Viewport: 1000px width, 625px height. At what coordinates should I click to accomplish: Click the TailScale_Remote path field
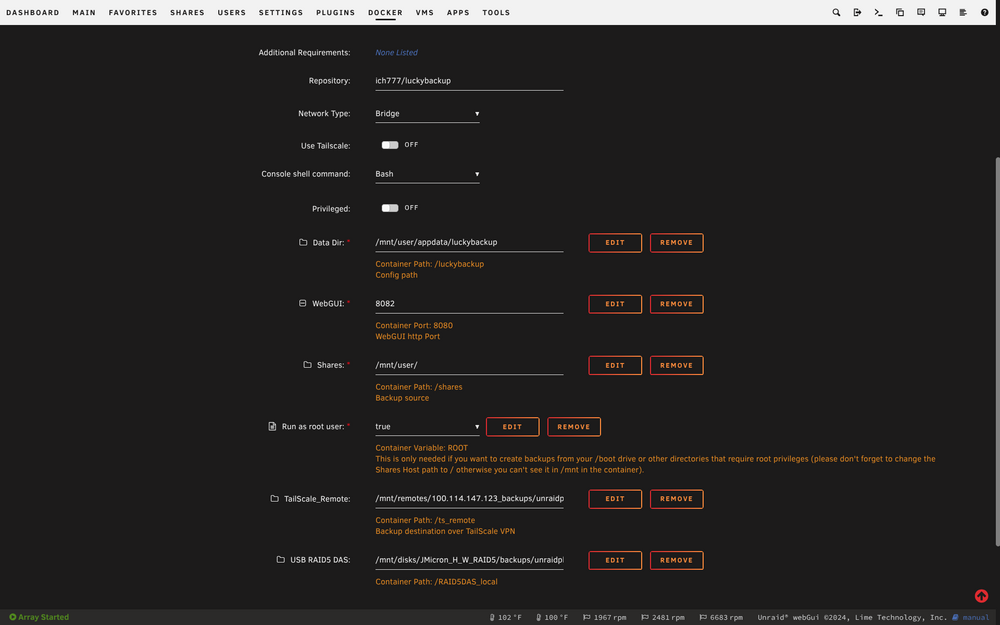coord(469,499)
